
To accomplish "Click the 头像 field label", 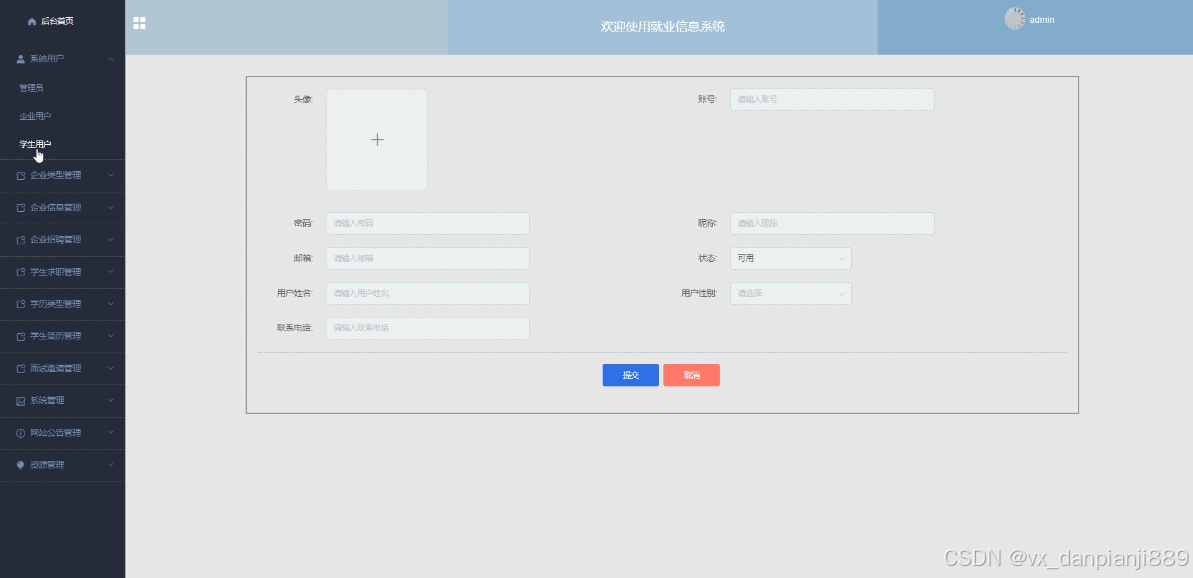I will (303, 100).
